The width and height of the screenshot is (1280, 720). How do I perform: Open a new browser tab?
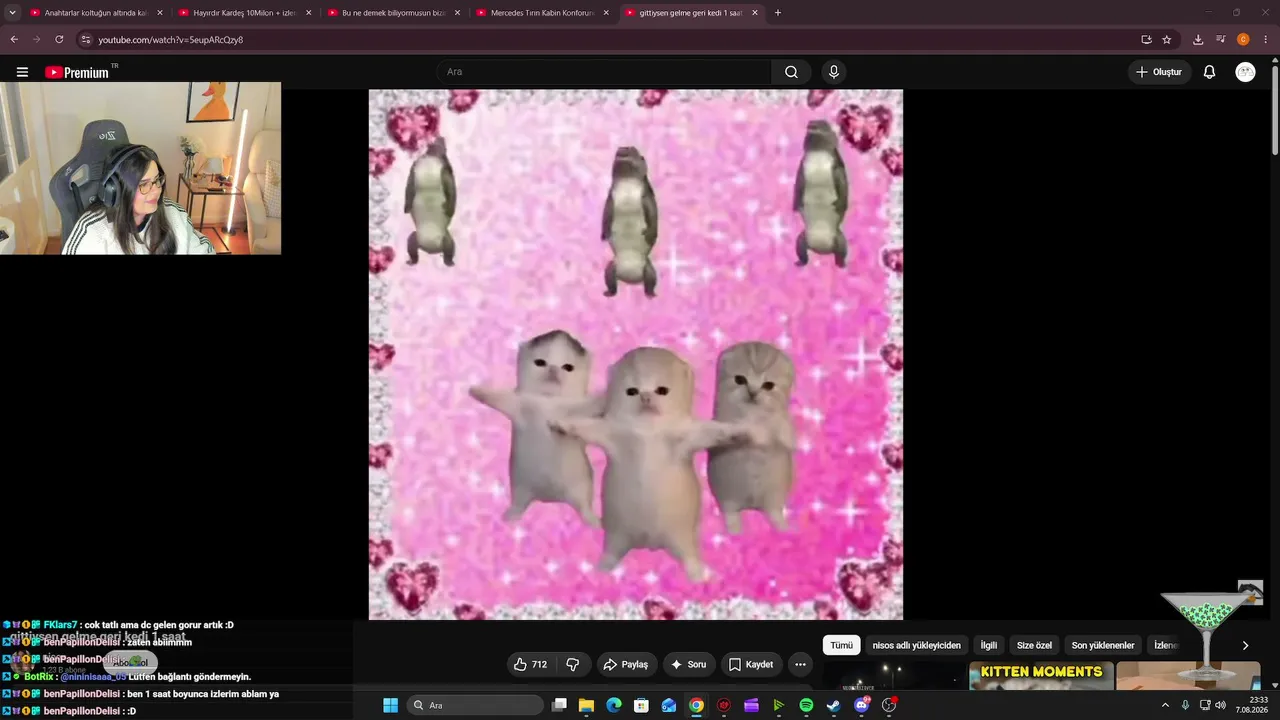tap(778, 13)
